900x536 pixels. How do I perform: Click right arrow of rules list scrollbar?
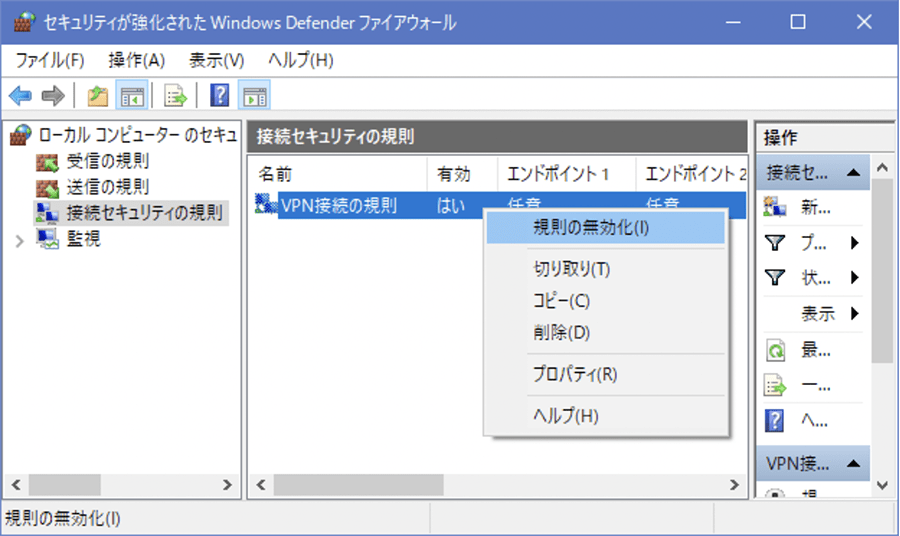(734, 485)
